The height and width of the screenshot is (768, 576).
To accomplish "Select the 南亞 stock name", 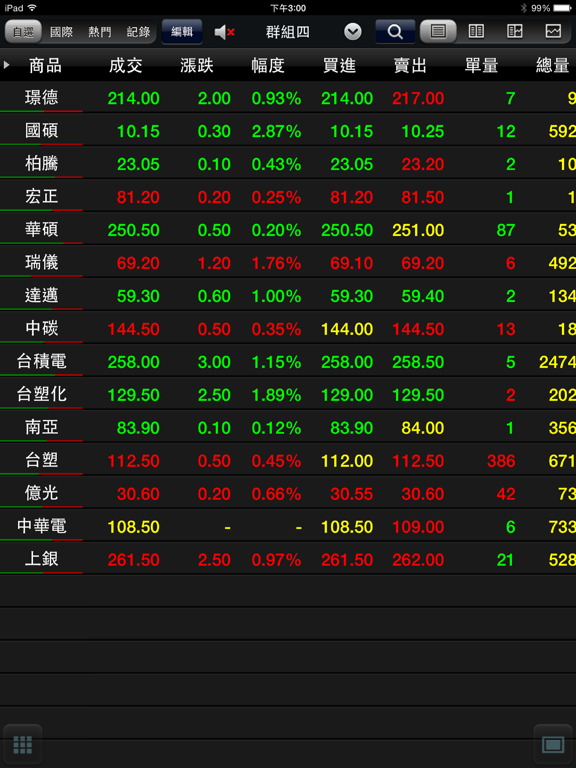I will [x=42, y=427].
